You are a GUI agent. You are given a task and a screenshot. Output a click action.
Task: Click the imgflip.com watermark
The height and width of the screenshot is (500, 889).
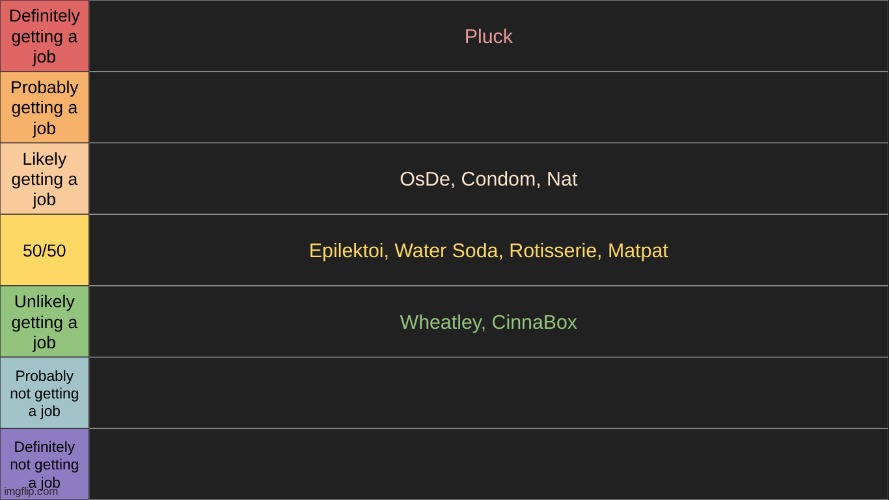pos(31,491)
